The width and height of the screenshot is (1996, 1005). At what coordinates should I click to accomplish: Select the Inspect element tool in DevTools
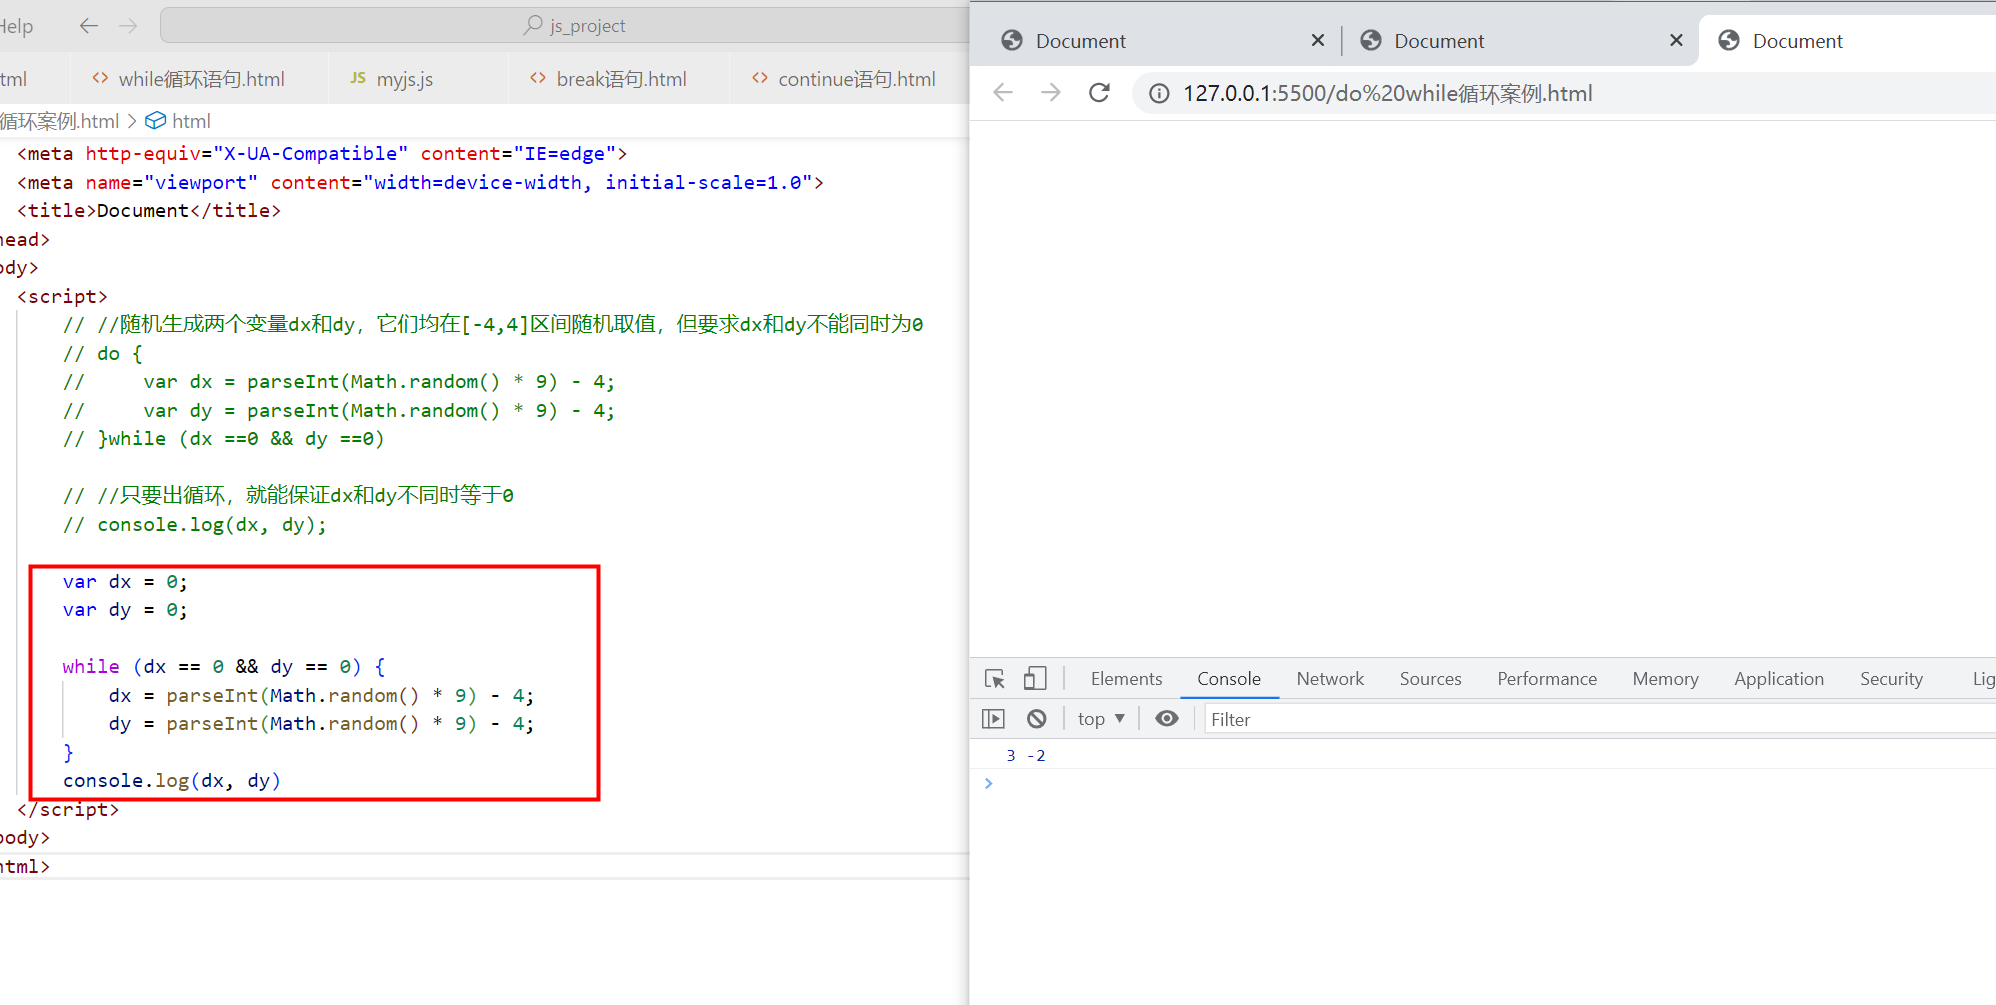coord(994,678)
